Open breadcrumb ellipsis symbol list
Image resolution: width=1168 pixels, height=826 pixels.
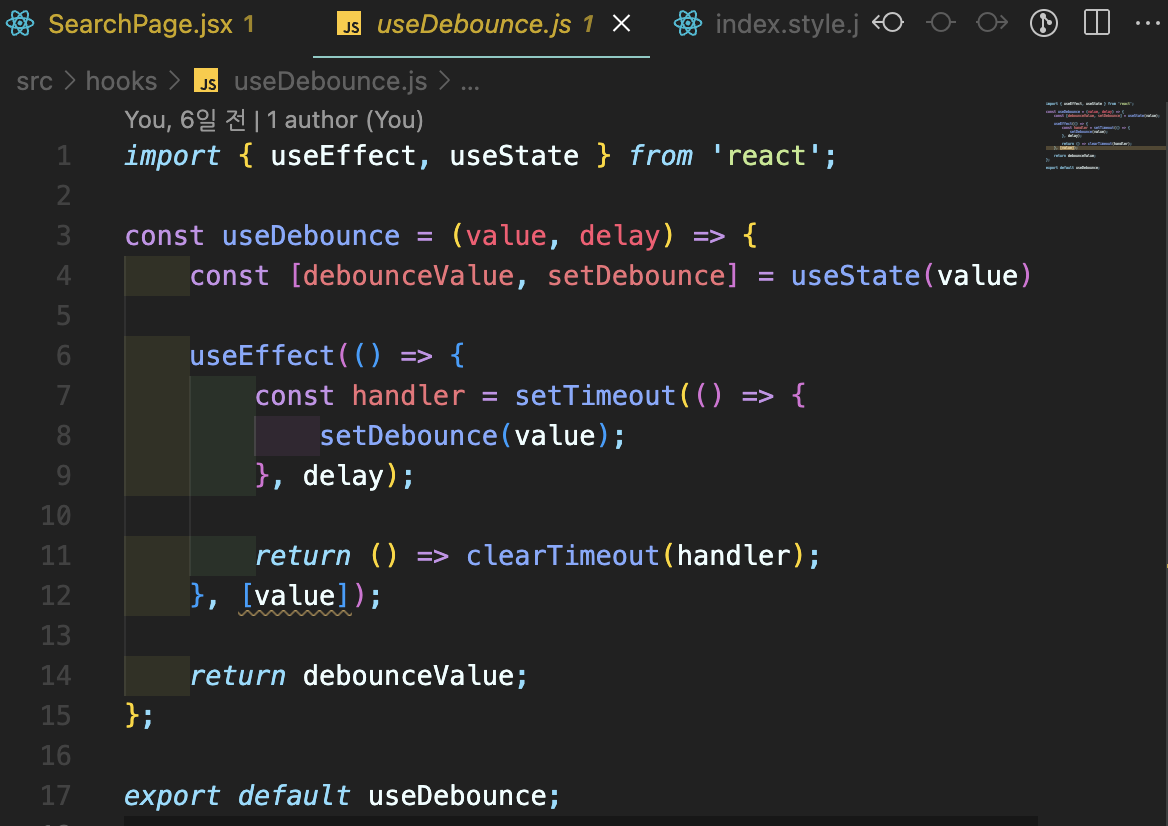tap(470, 83)
